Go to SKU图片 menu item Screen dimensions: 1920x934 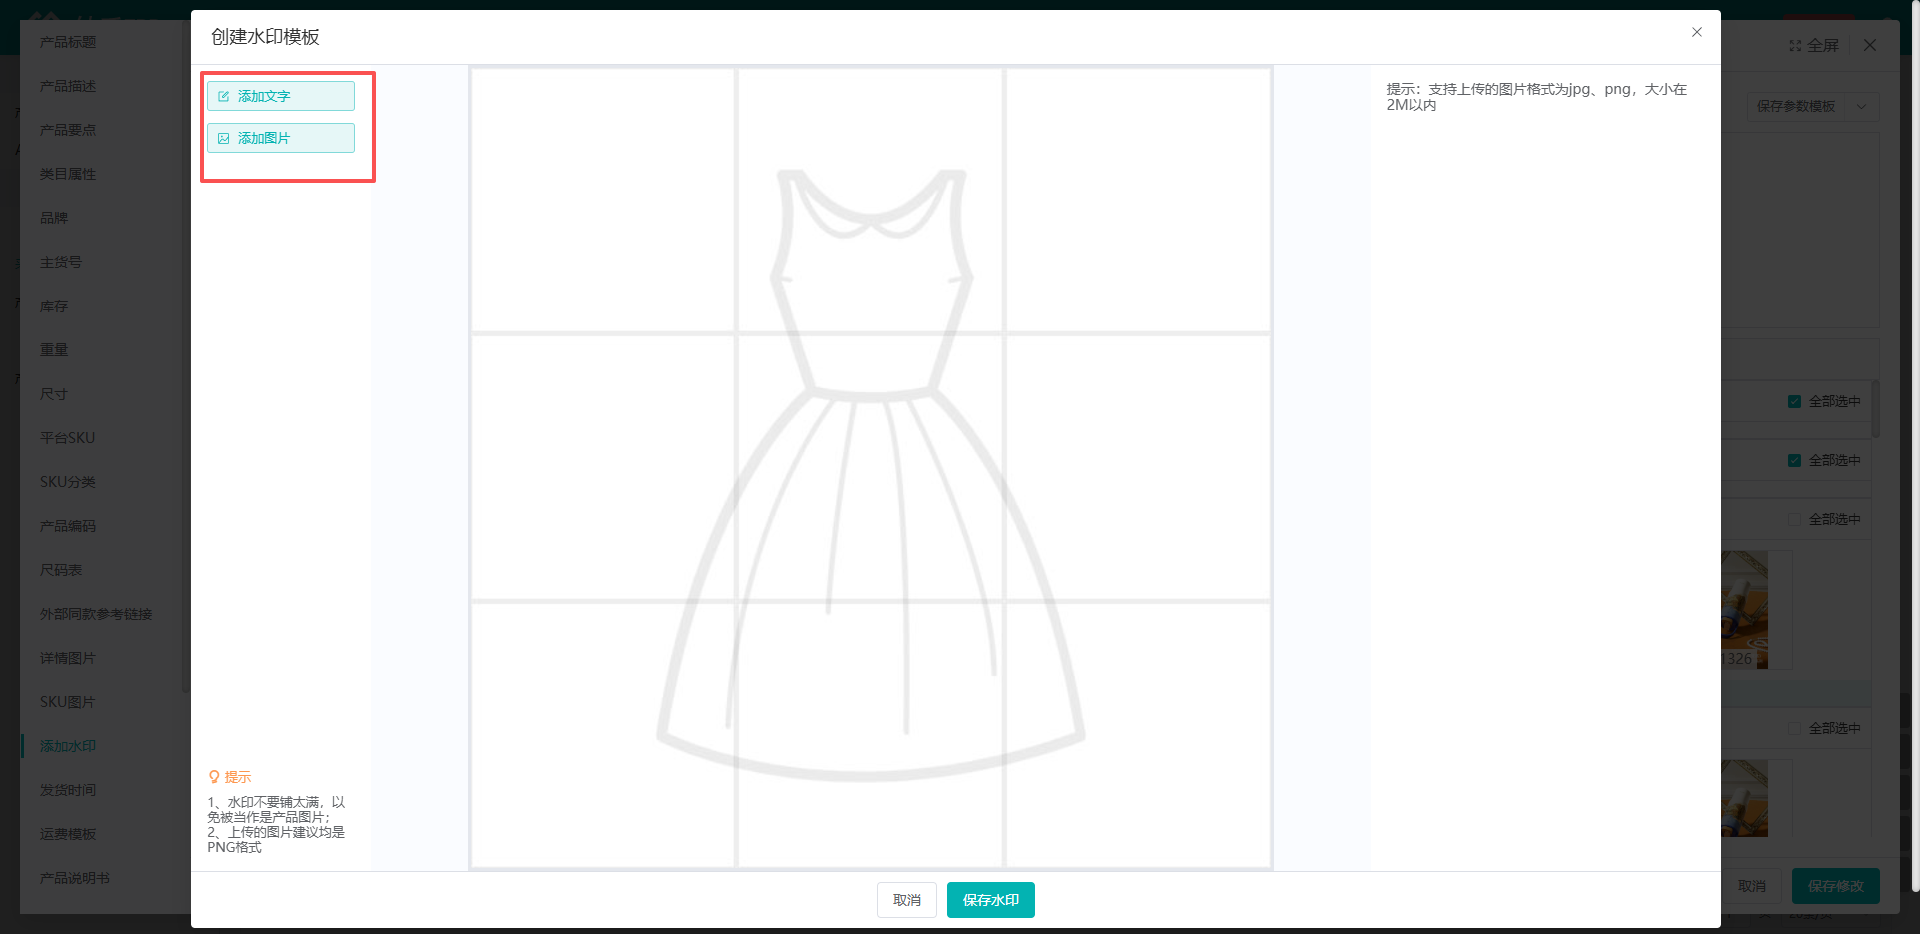[67, 702]
